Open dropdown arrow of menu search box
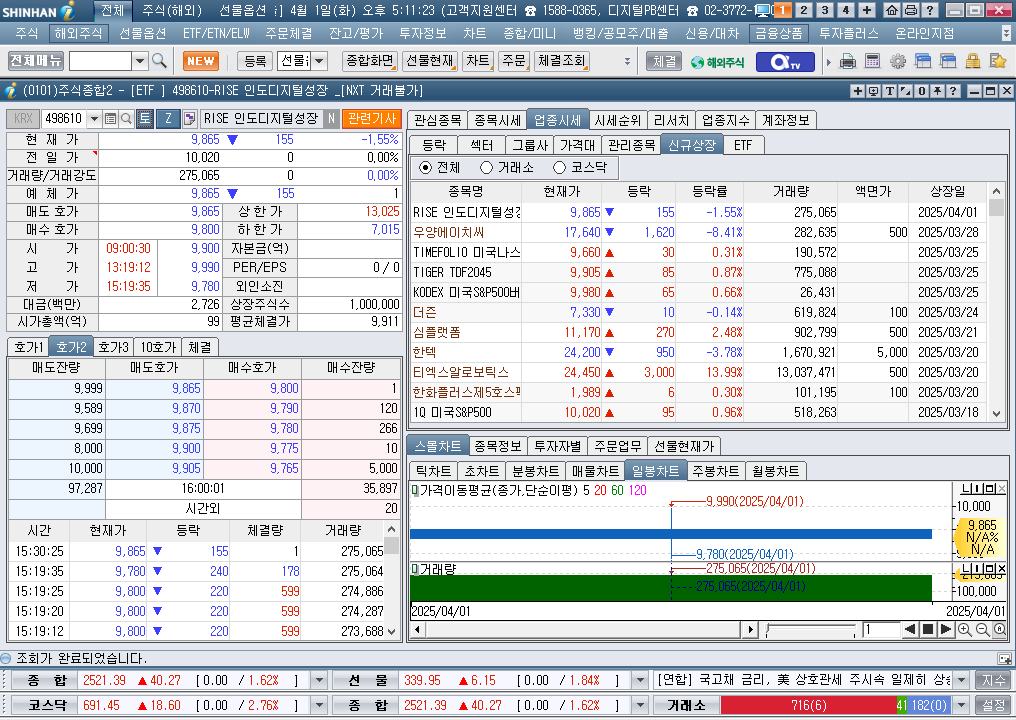This screenshot has height=720, width=1016. [140, 62]
